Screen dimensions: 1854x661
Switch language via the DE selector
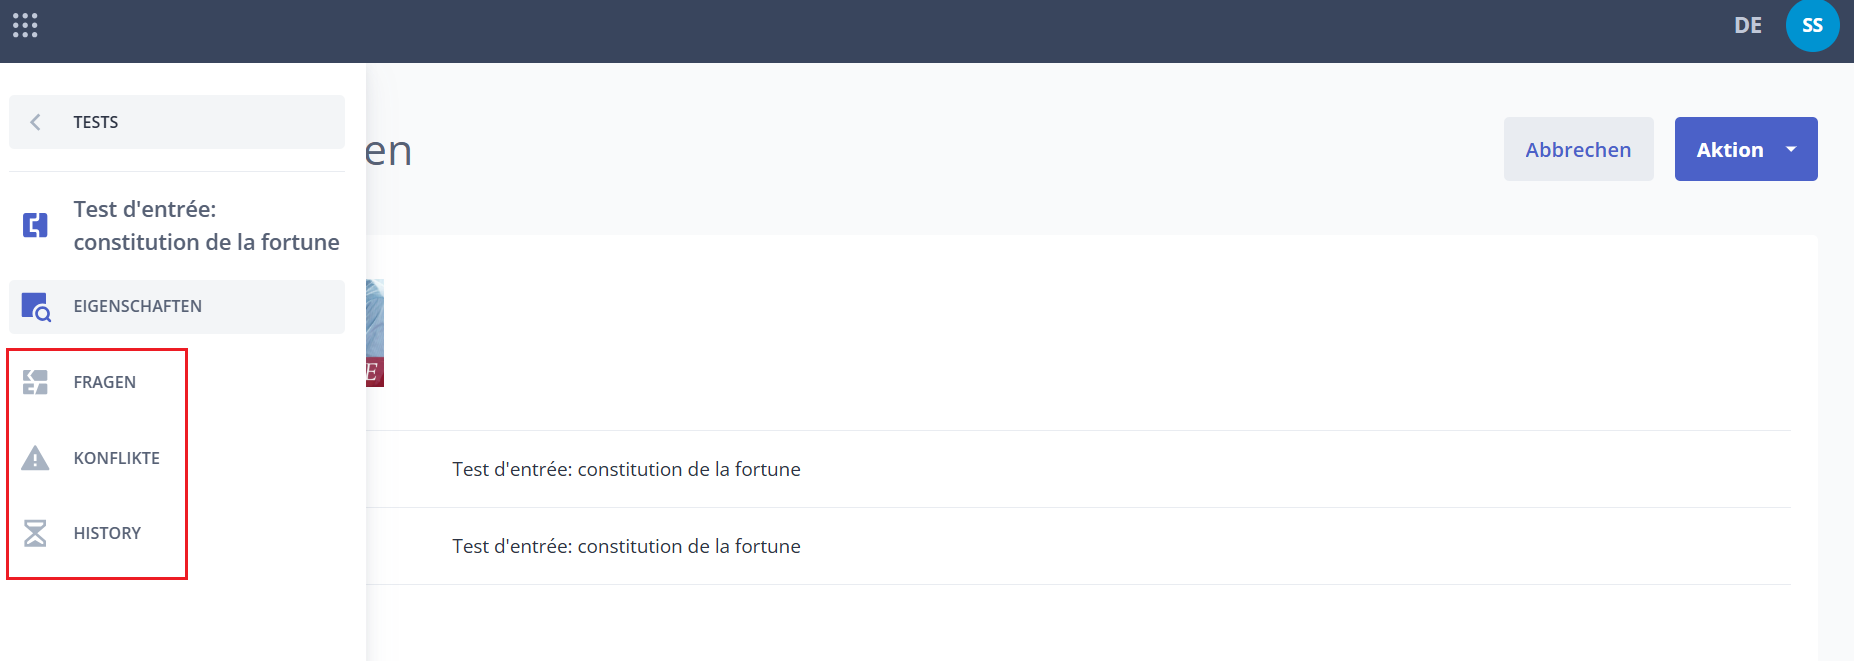click(x=1748, y=25)
